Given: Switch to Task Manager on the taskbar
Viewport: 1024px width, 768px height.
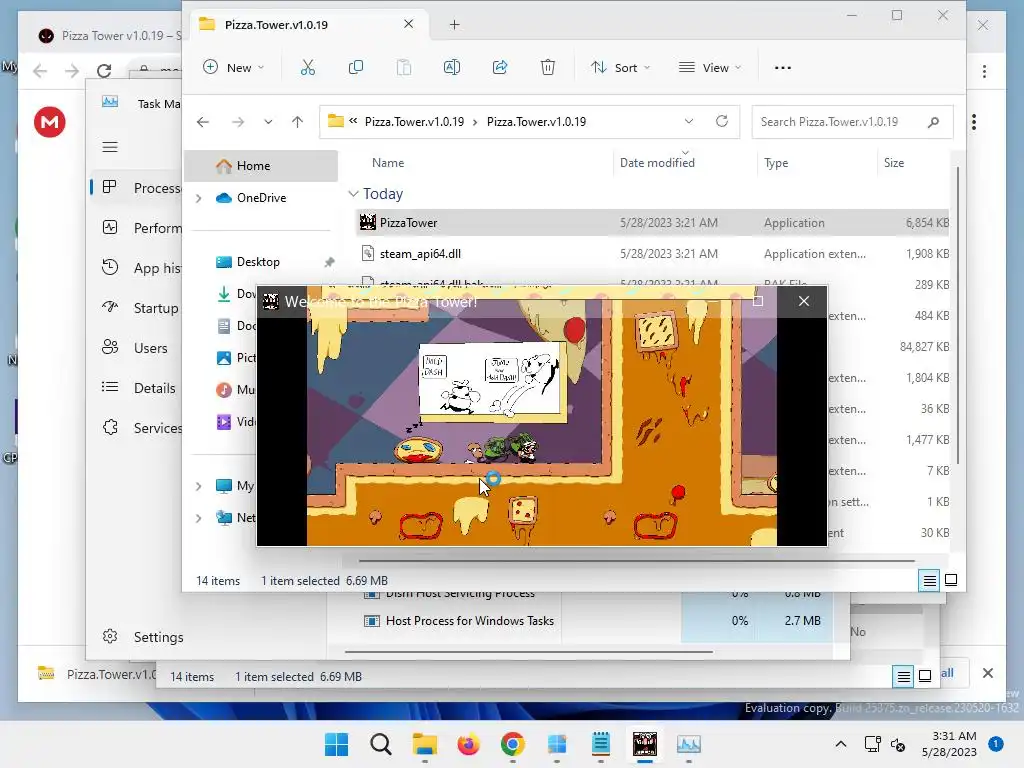Looking at the screenshot, I should (x=688, y=744).
